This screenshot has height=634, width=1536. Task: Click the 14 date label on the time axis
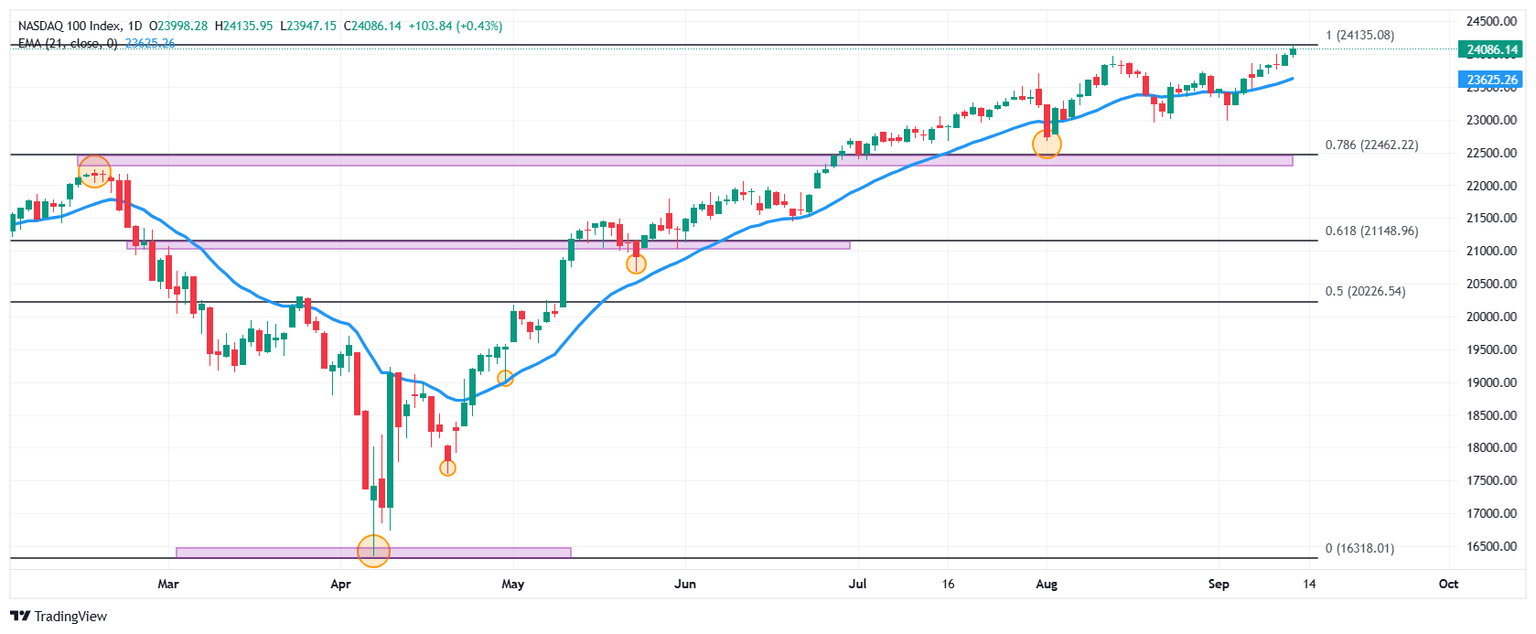click(1309, 583)
